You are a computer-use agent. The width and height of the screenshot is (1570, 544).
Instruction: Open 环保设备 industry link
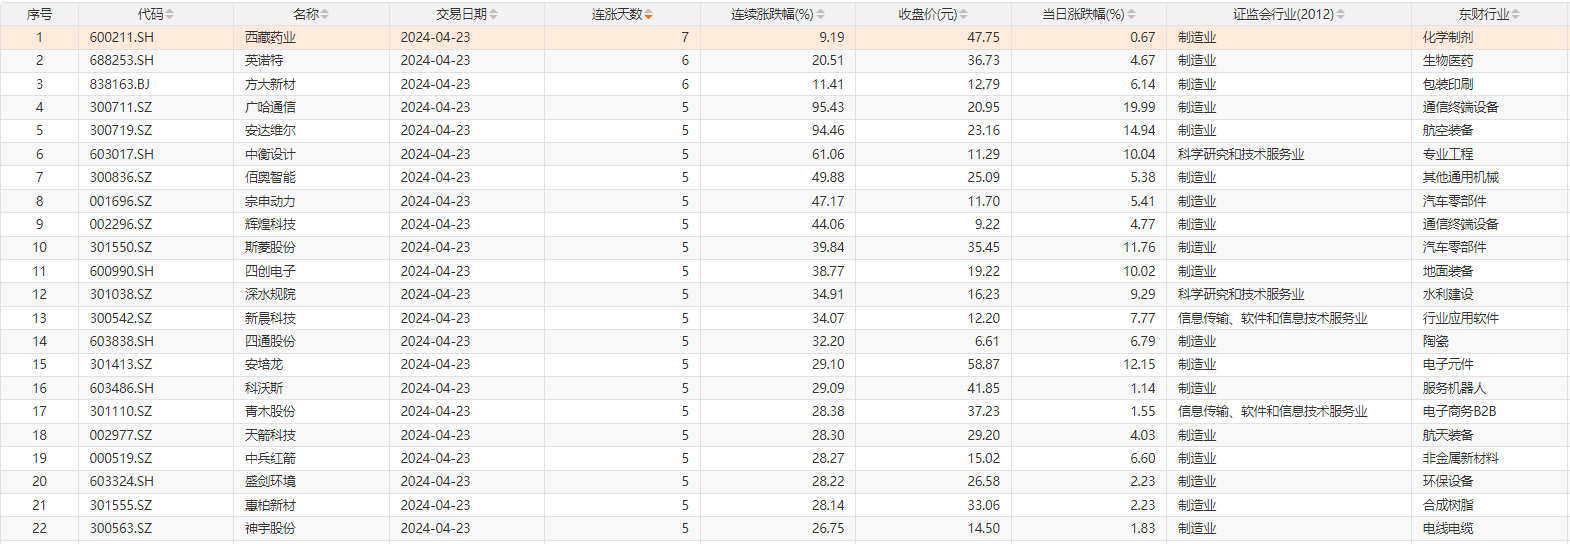pos(1448,481)
